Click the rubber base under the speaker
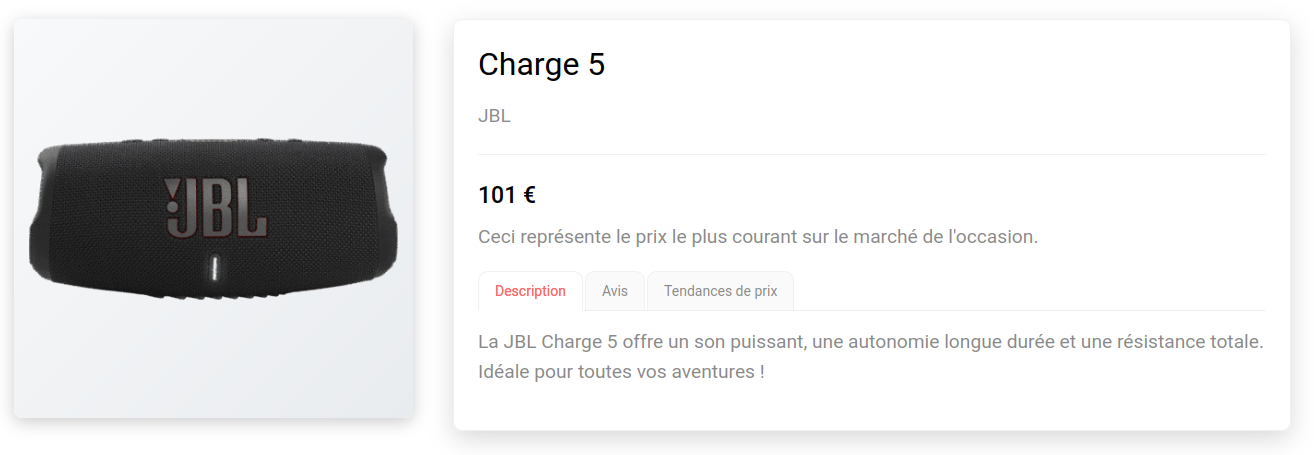 click(x=213, y=295)
